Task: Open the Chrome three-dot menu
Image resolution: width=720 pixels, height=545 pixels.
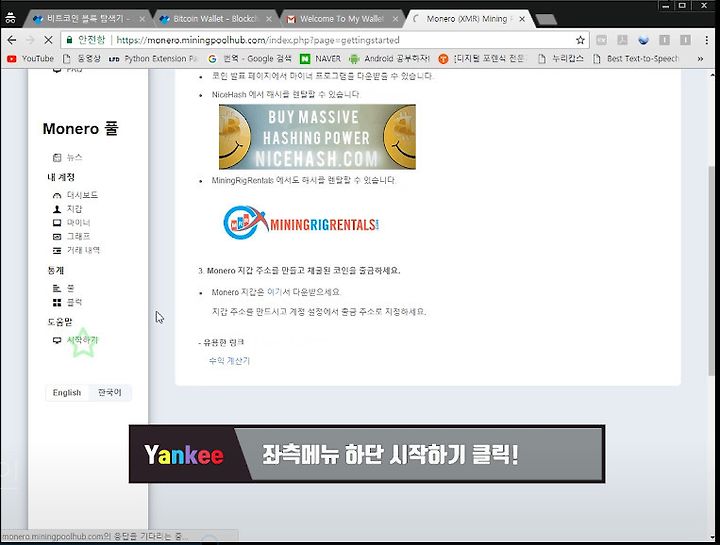Action: click(707, 40)
